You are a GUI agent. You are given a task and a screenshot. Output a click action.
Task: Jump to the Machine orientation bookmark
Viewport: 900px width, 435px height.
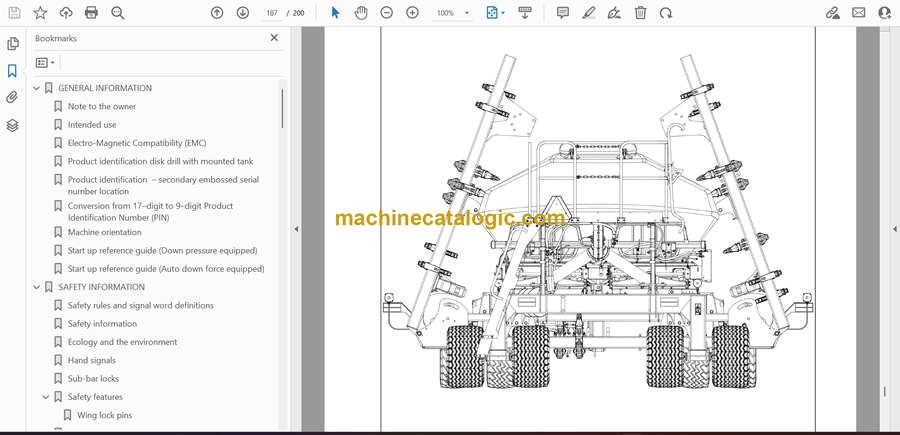pyautogui.click(x=104, y=232)
